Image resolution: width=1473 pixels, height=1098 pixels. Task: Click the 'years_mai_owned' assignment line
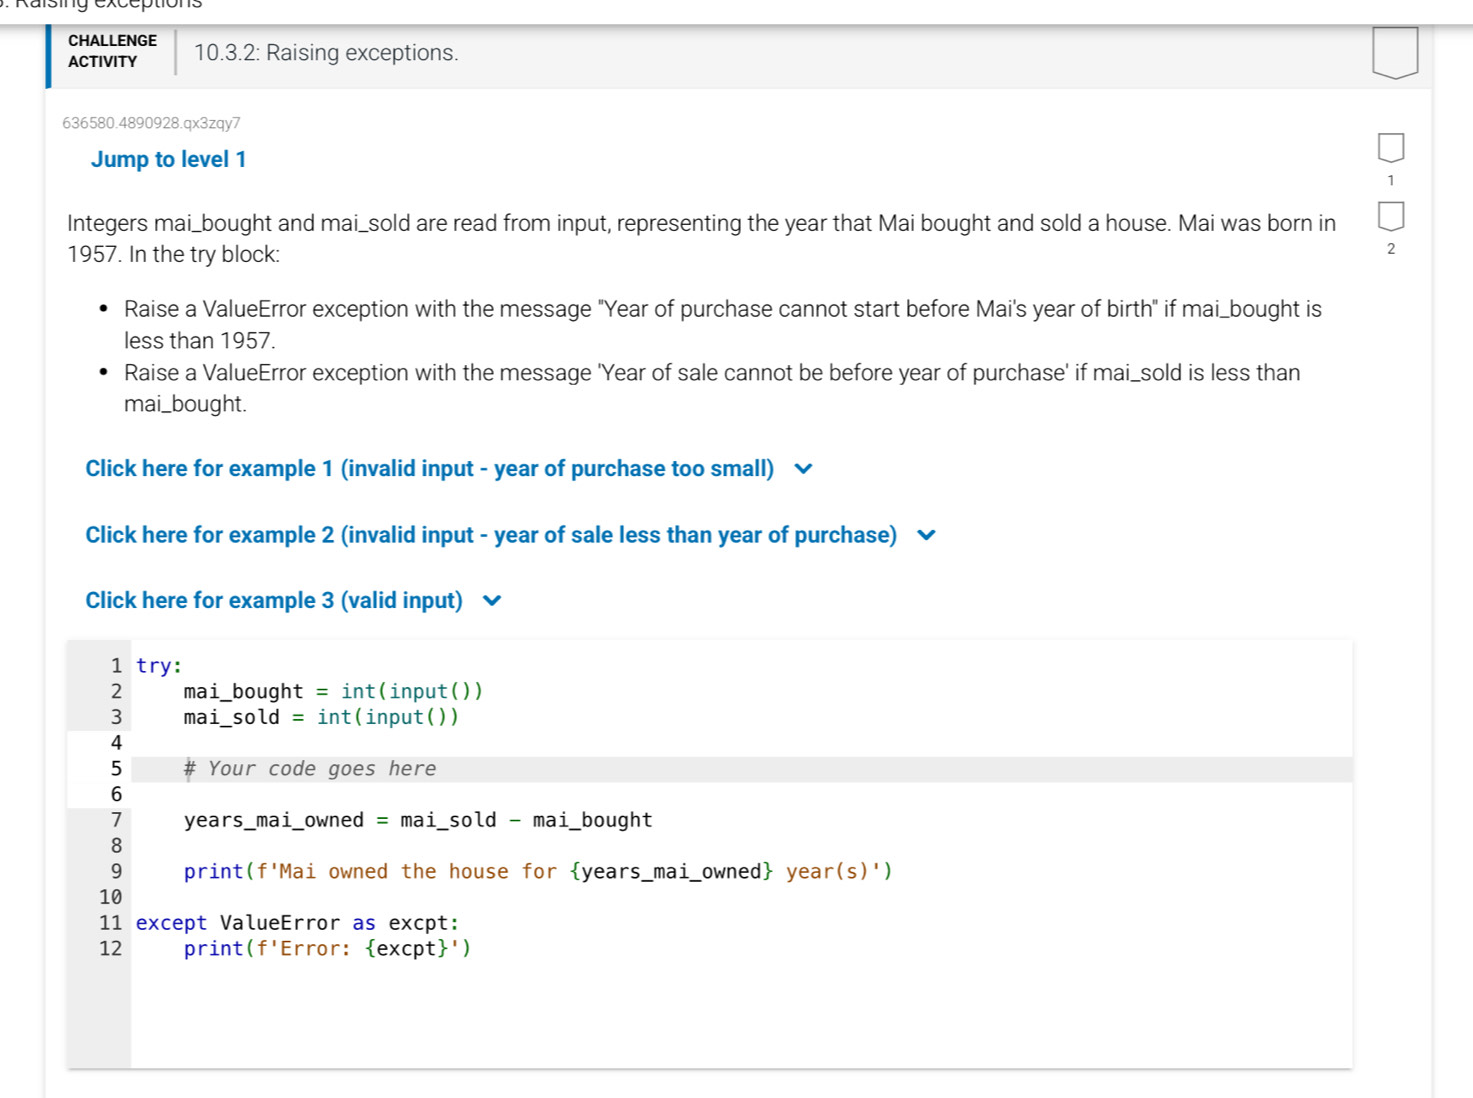coord(417,821)
